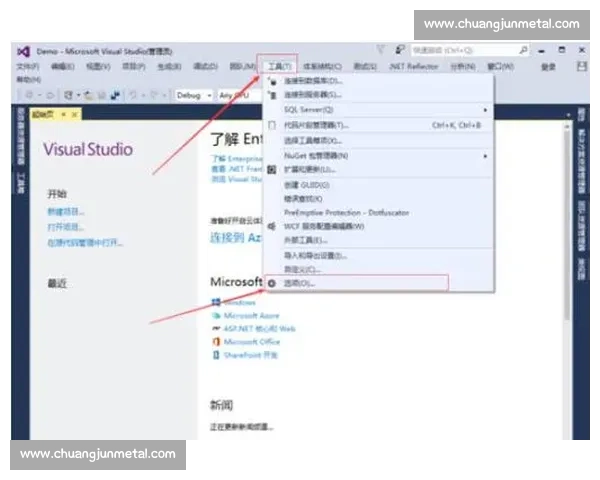
Task: Click the WCF service configuration editor icon
Action: tap(272, 226)
